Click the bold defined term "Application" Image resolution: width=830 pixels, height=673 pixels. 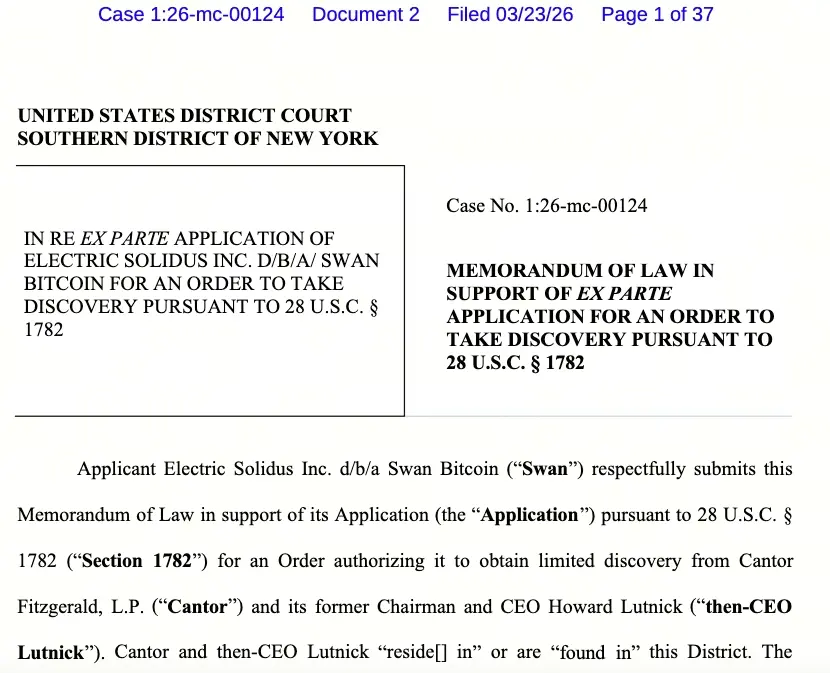529,515
